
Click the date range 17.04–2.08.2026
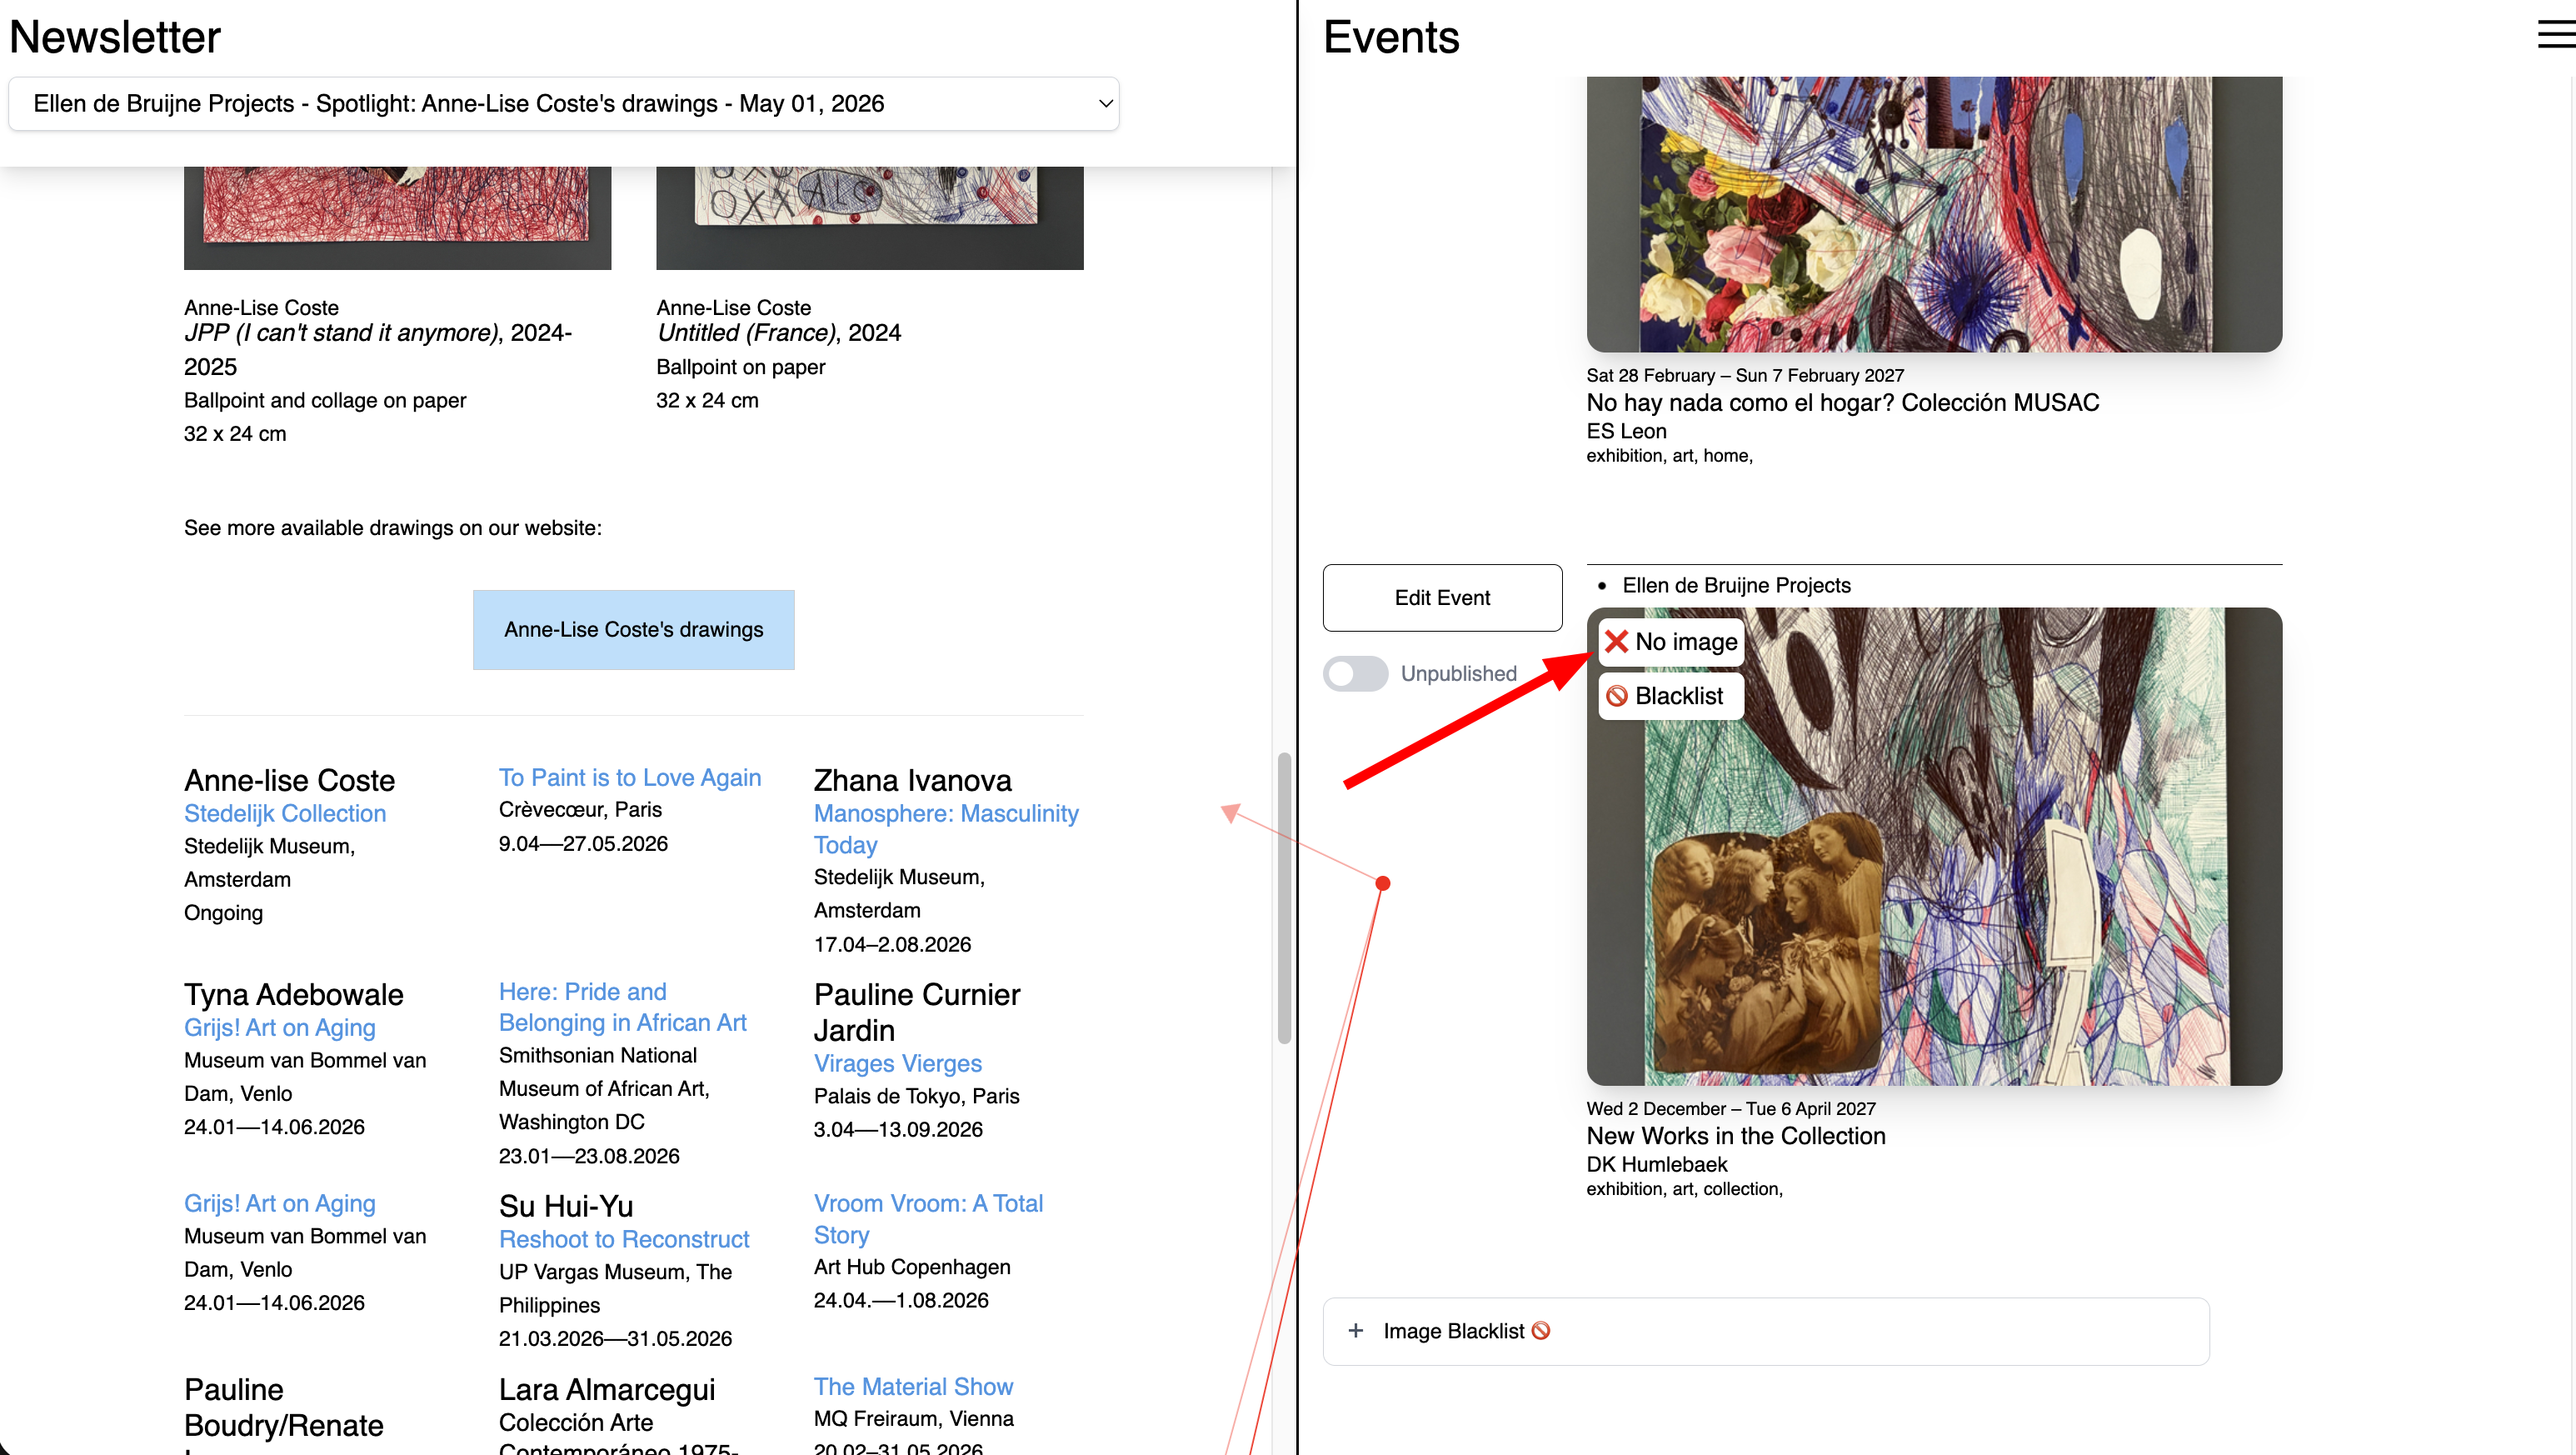tap(893, 945)
